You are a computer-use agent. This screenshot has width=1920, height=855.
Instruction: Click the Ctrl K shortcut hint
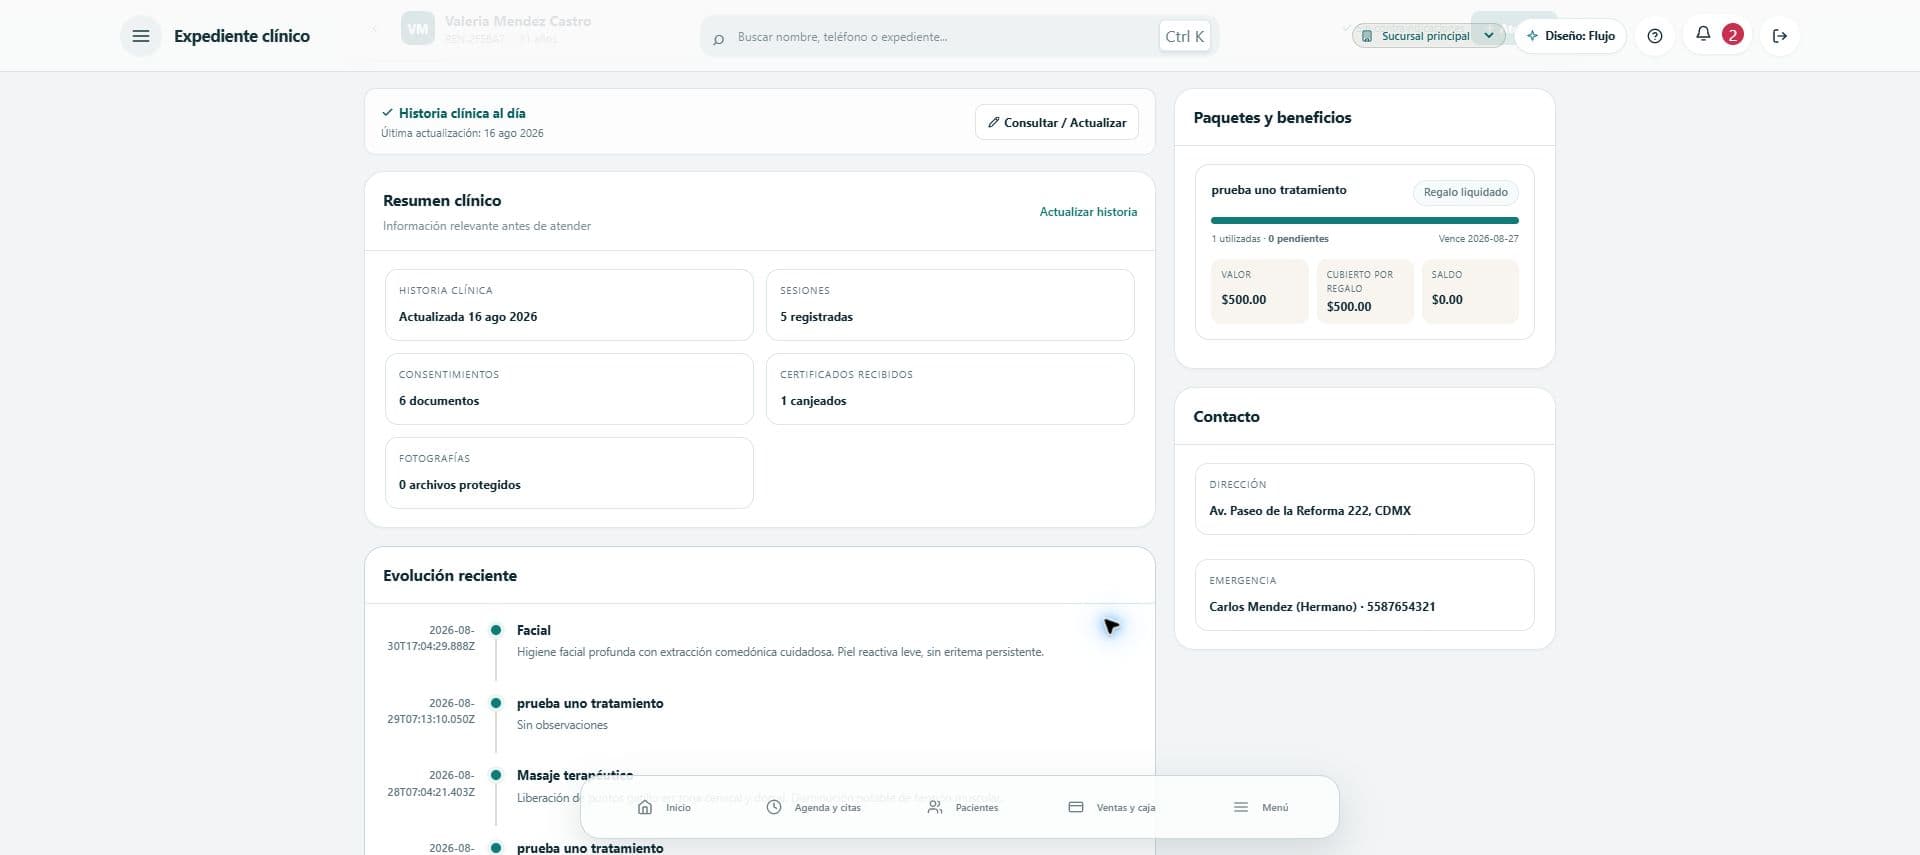click(1185, 36)
